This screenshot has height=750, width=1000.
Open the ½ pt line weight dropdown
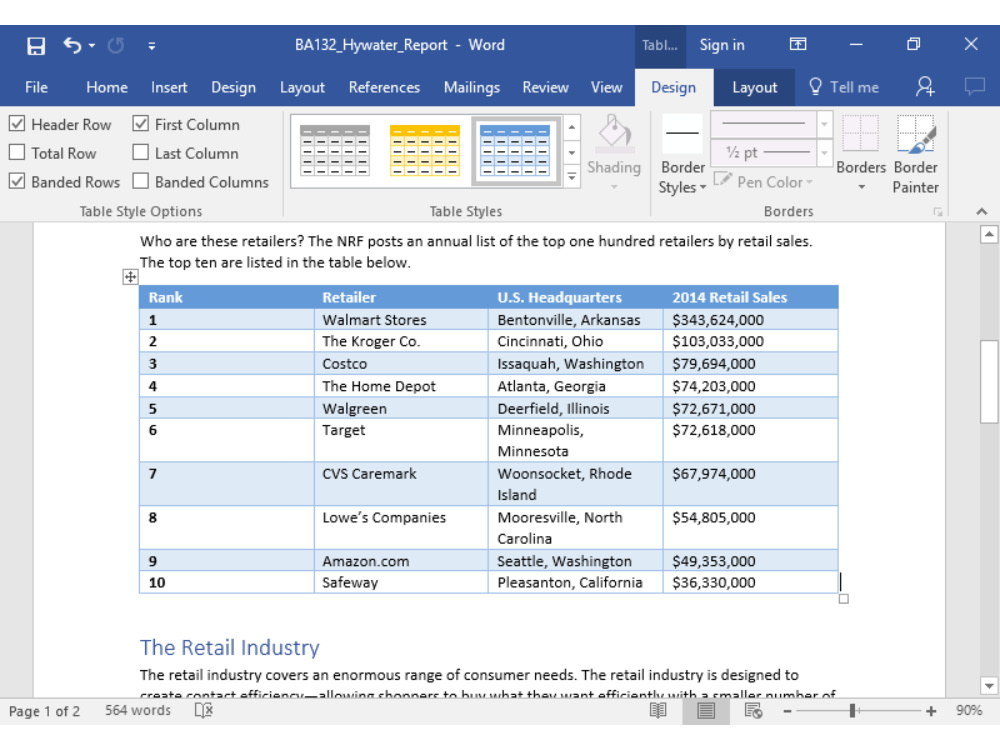[x=825, y=152]
